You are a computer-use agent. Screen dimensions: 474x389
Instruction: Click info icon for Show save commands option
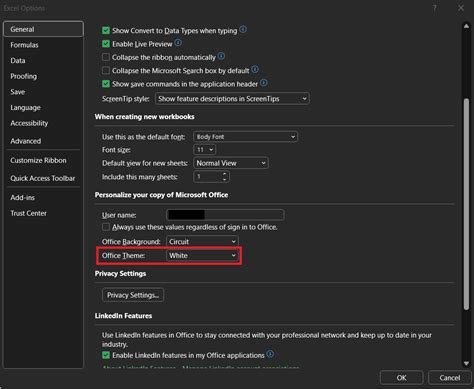coord(263,83)
